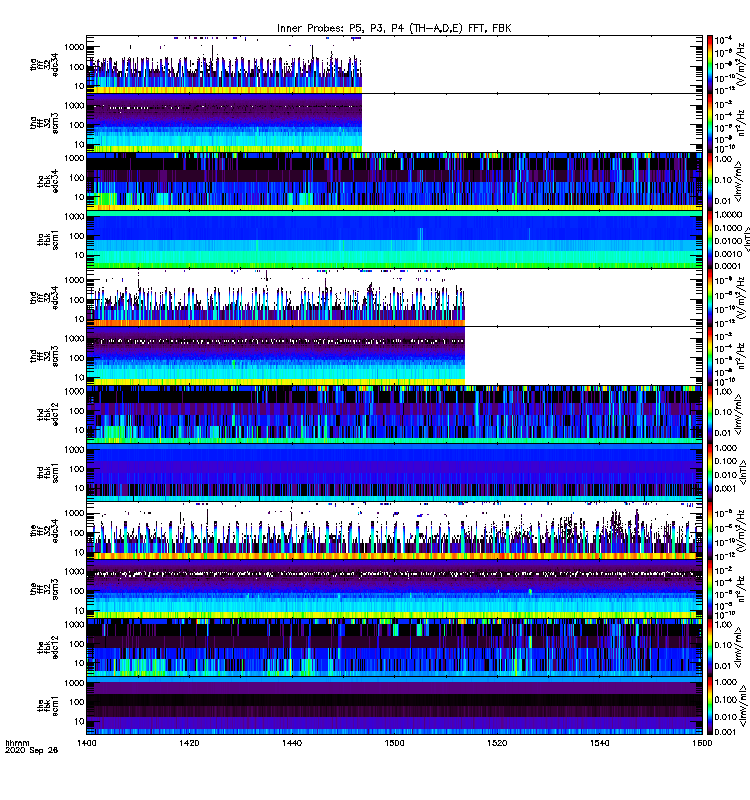Click the <|mV/m|> unit beside thd fbk edc12
The height and width of the screenshot is (800, 750).
(739, 414)
